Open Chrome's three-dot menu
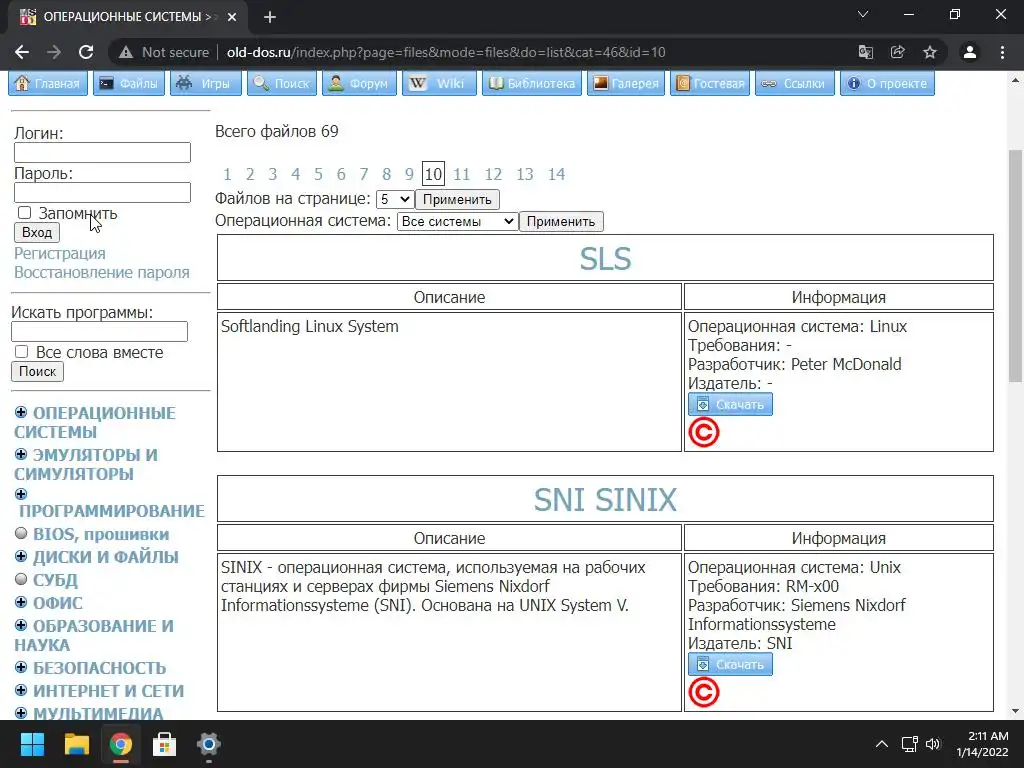1024x768 pixels. click(1002, 52)
